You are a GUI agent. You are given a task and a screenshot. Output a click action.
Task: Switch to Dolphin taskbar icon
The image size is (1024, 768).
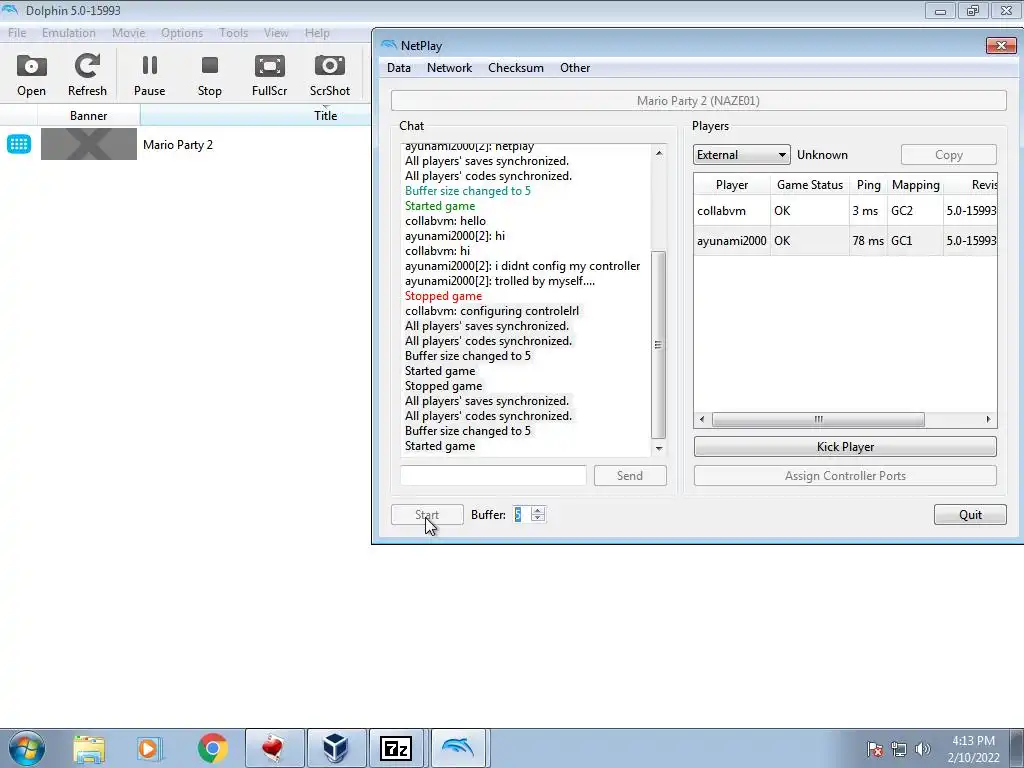point(458,748)
